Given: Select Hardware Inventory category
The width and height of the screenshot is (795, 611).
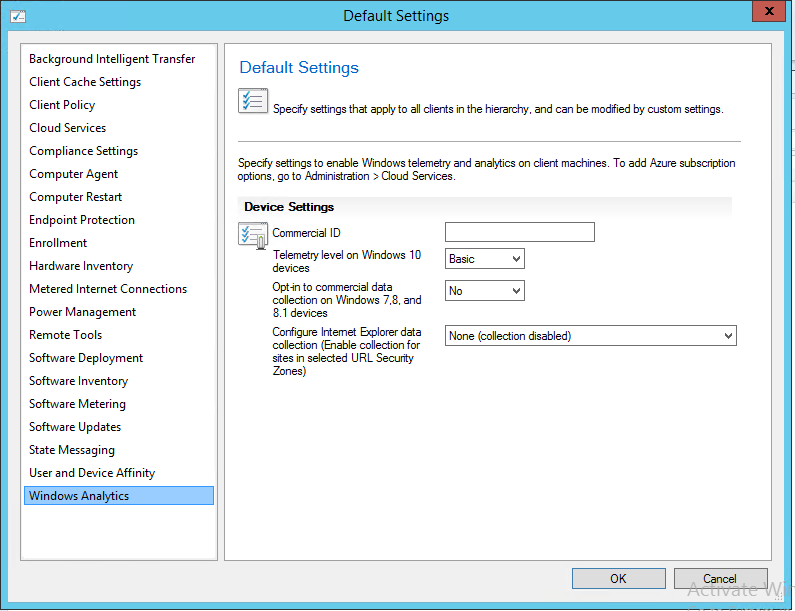Looking at the screenshot, I should pos(81,266).
